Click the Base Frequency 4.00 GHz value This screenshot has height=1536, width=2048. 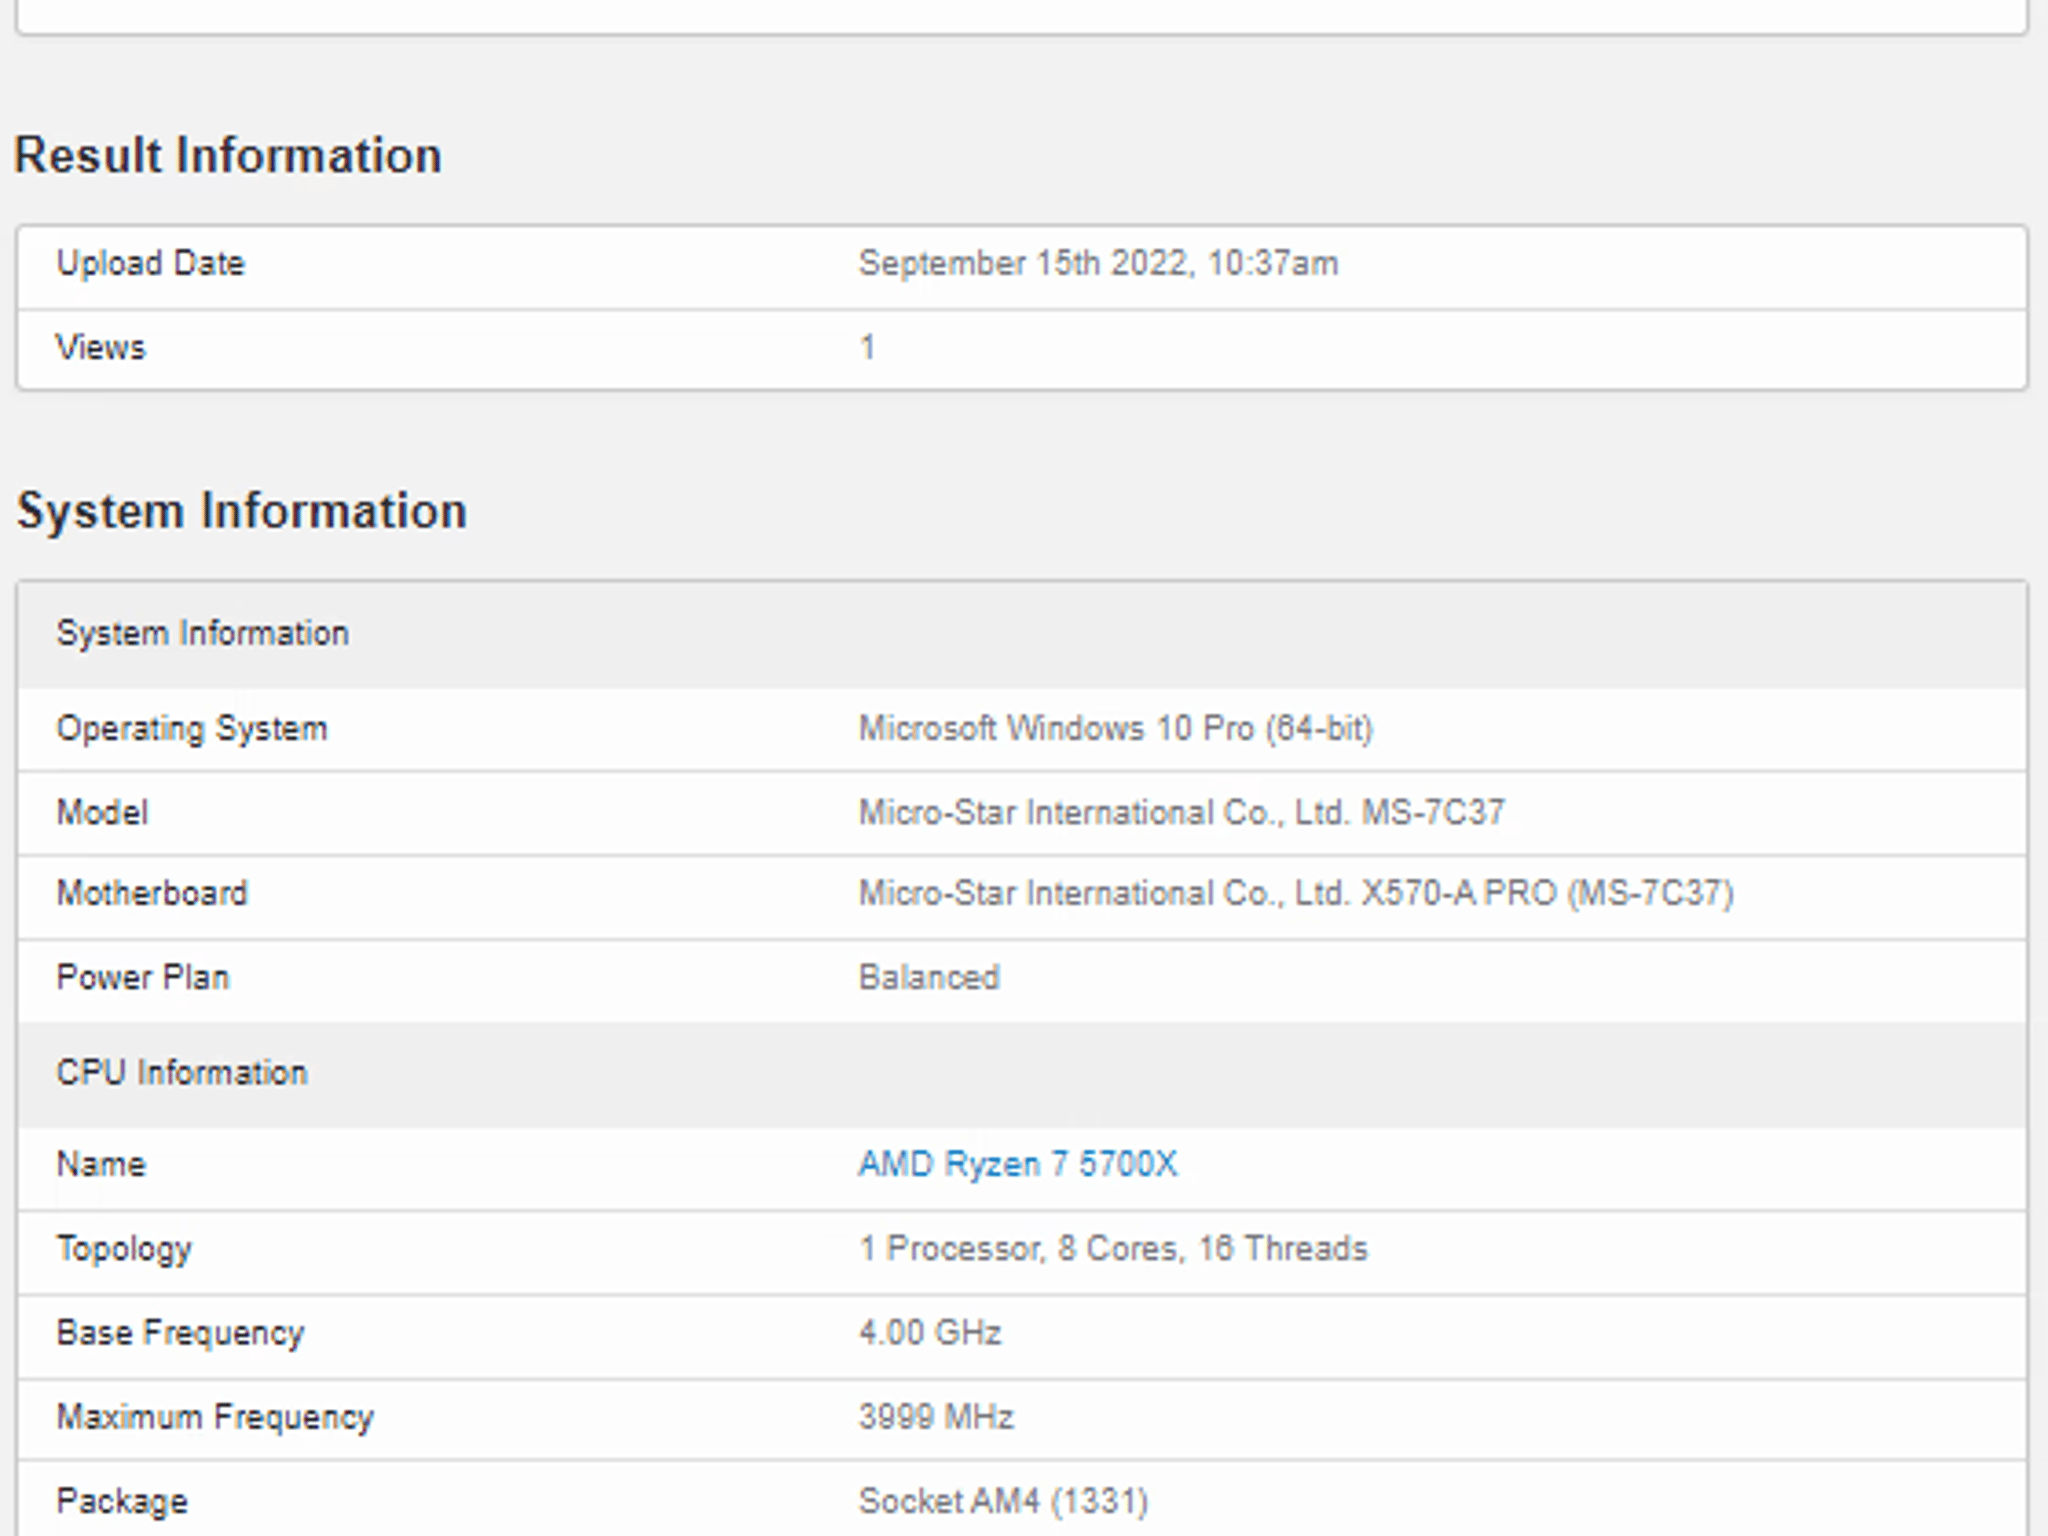click(930, 1332)
